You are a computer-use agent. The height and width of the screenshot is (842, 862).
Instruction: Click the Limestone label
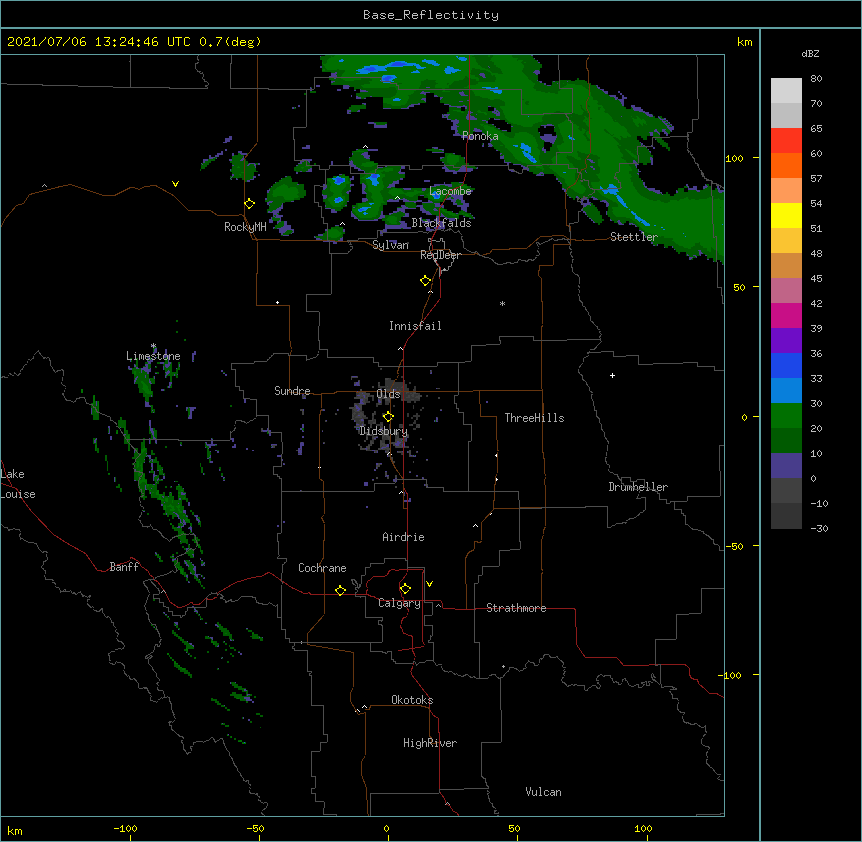(153, 356)
